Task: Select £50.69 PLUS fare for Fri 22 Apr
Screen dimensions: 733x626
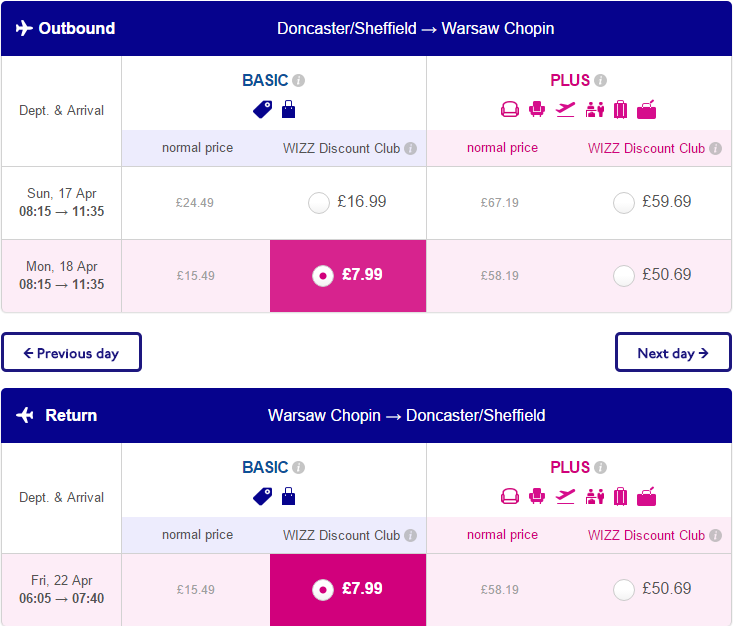Action: click(624, 590)
